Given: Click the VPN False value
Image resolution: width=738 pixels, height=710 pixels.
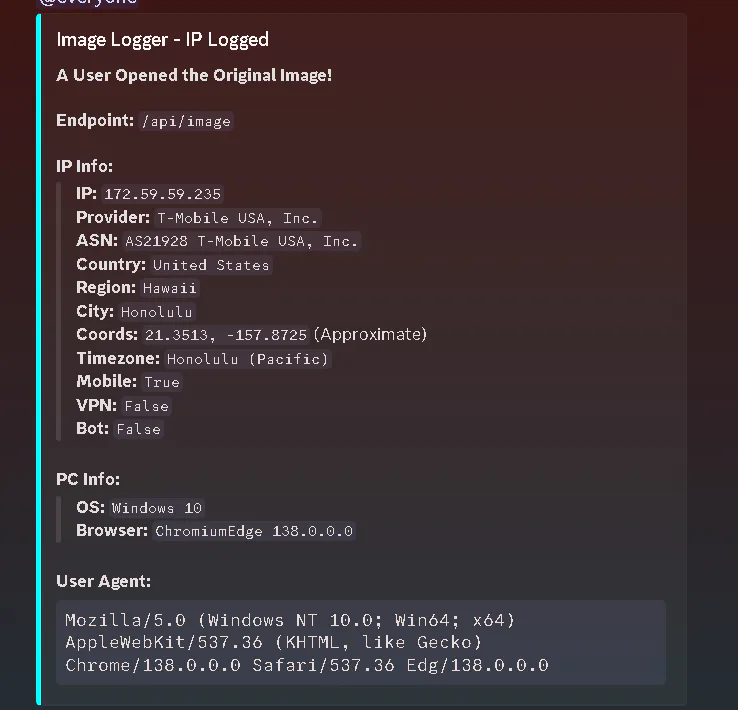Looking at the screenshot, I should point(146,406).
